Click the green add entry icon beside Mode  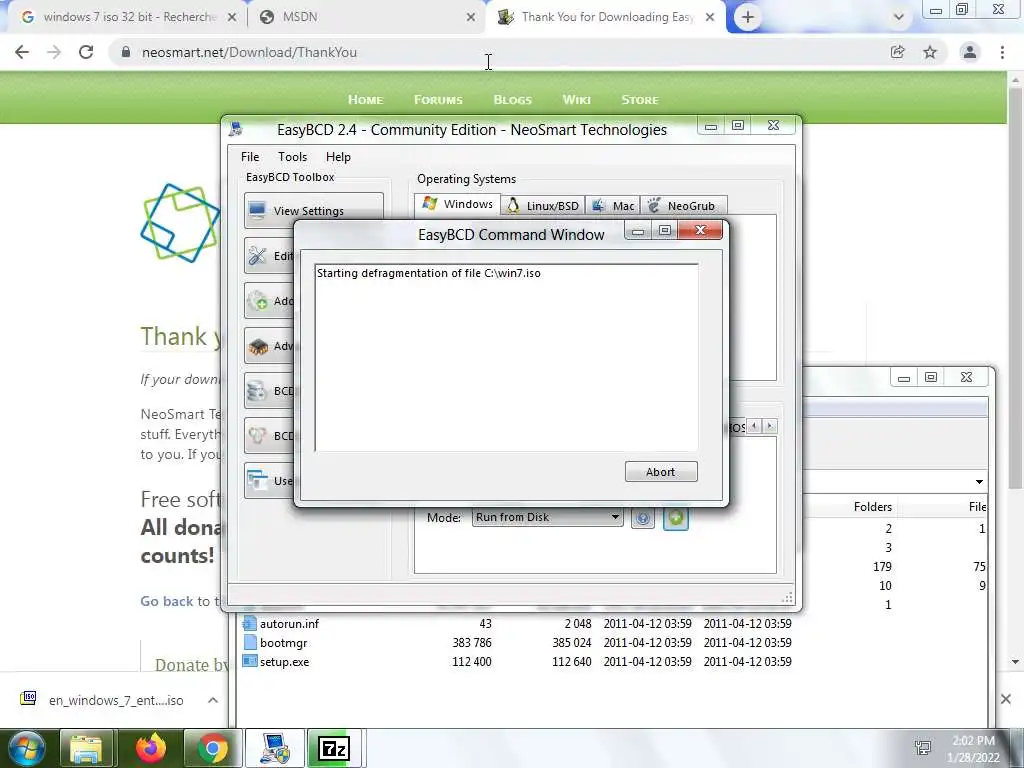click(x=676, y=518)
